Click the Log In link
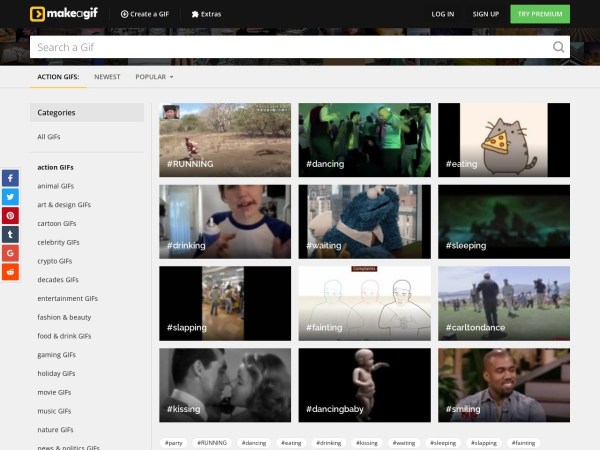Screen dimensions: 600x450 click(x=442, y=14)
